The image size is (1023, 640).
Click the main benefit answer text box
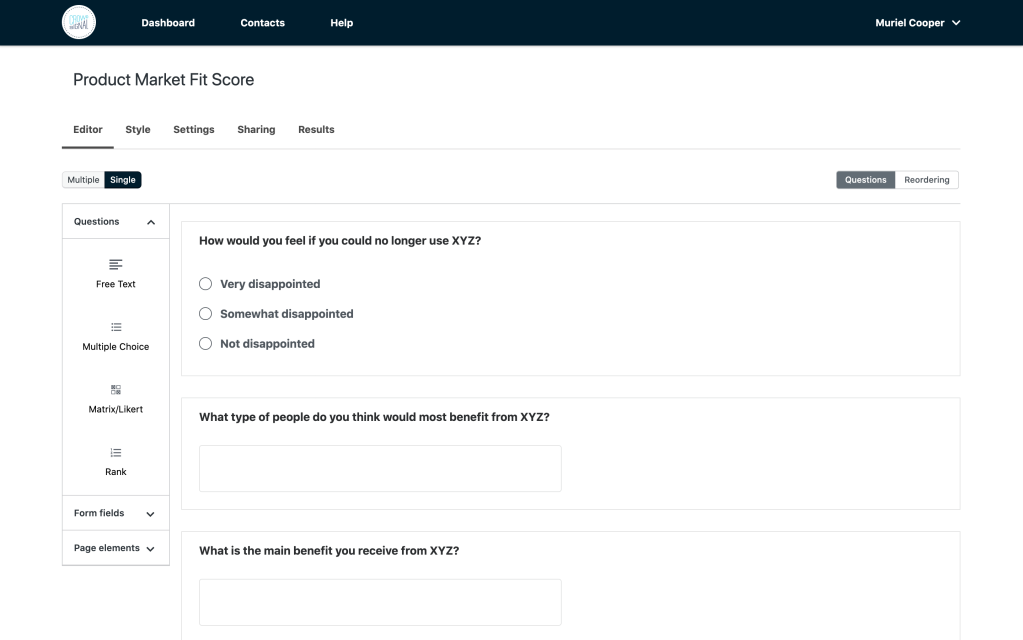tap(380, 602)
